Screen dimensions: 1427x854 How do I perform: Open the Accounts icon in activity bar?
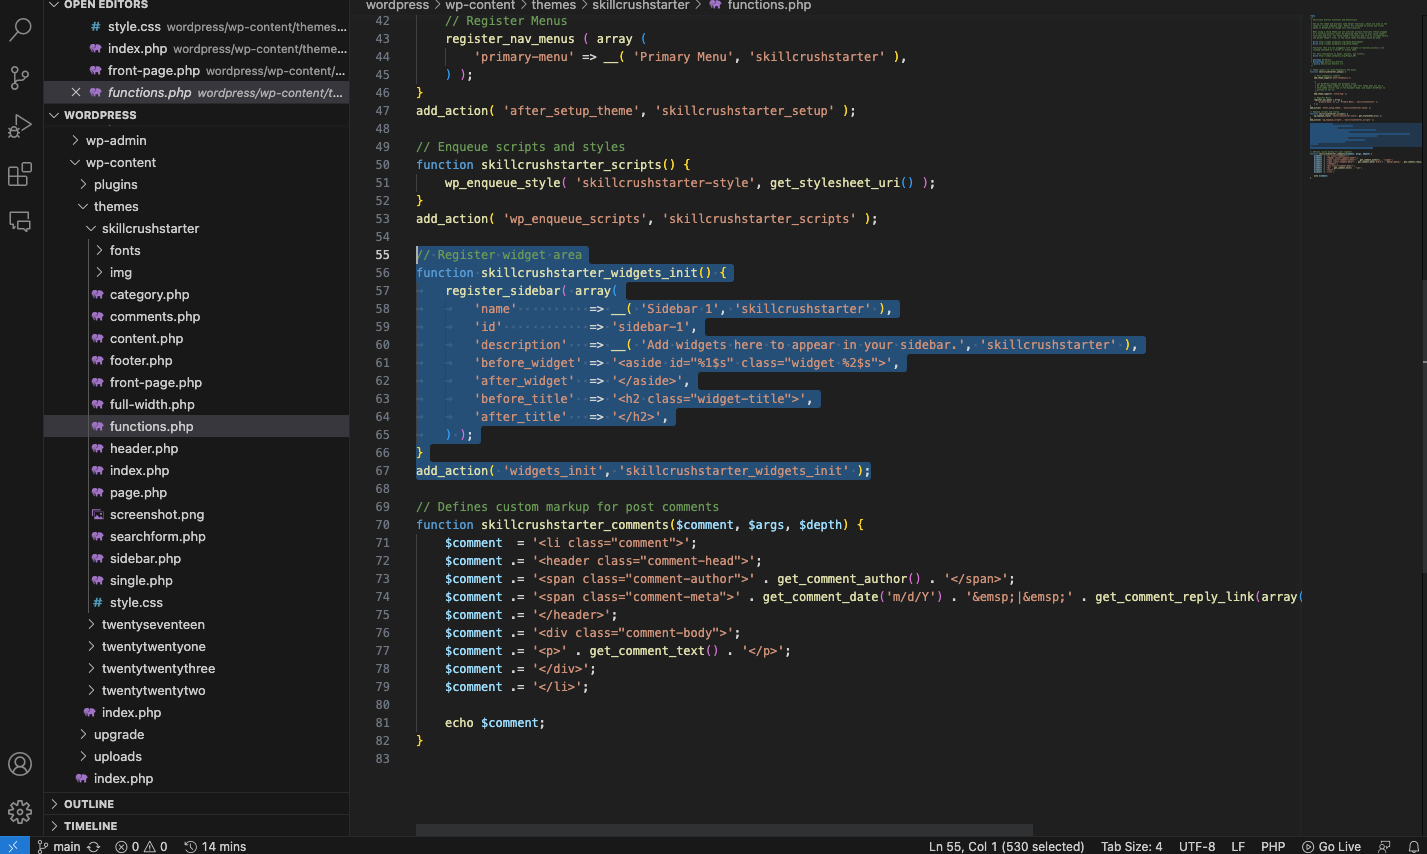coord(20,764)
